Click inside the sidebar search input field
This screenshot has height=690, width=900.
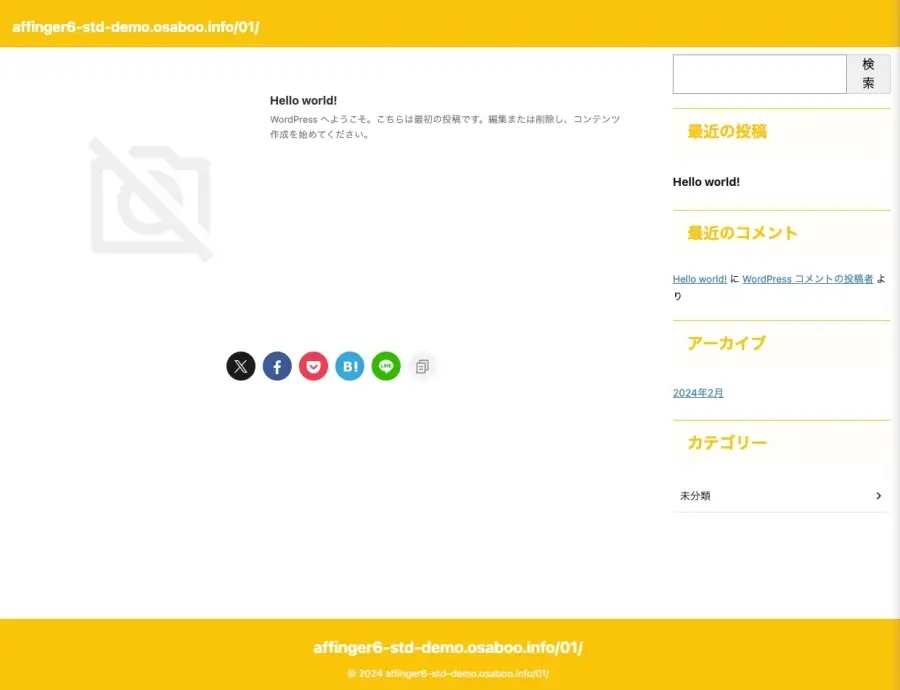coord(759,73)
